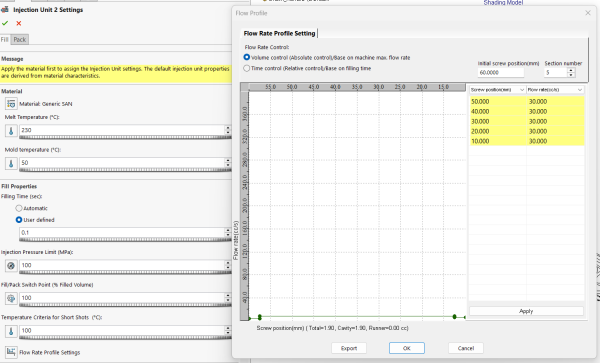Accept settings with the green checkmark icon
This screenshot has width=600, height=363.
point(5,23)
